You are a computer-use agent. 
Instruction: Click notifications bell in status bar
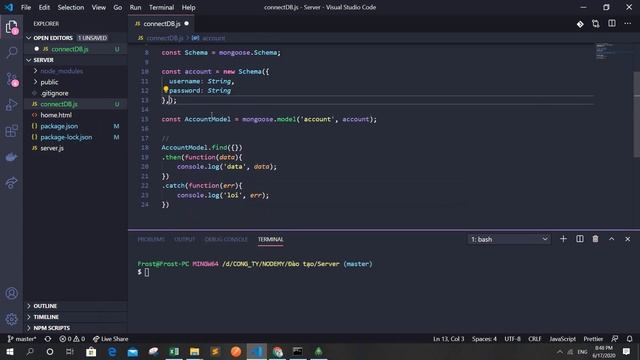tap(629, 339)
